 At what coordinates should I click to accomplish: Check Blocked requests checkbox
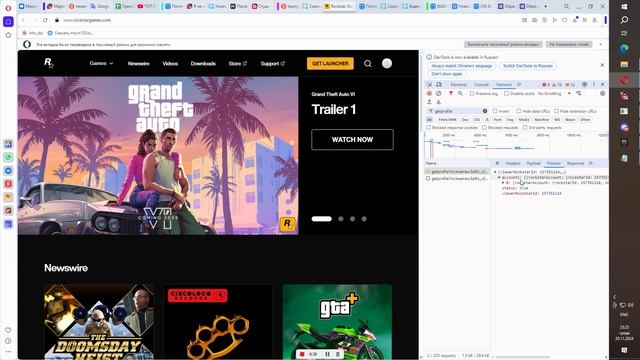[x=484, y=128]
